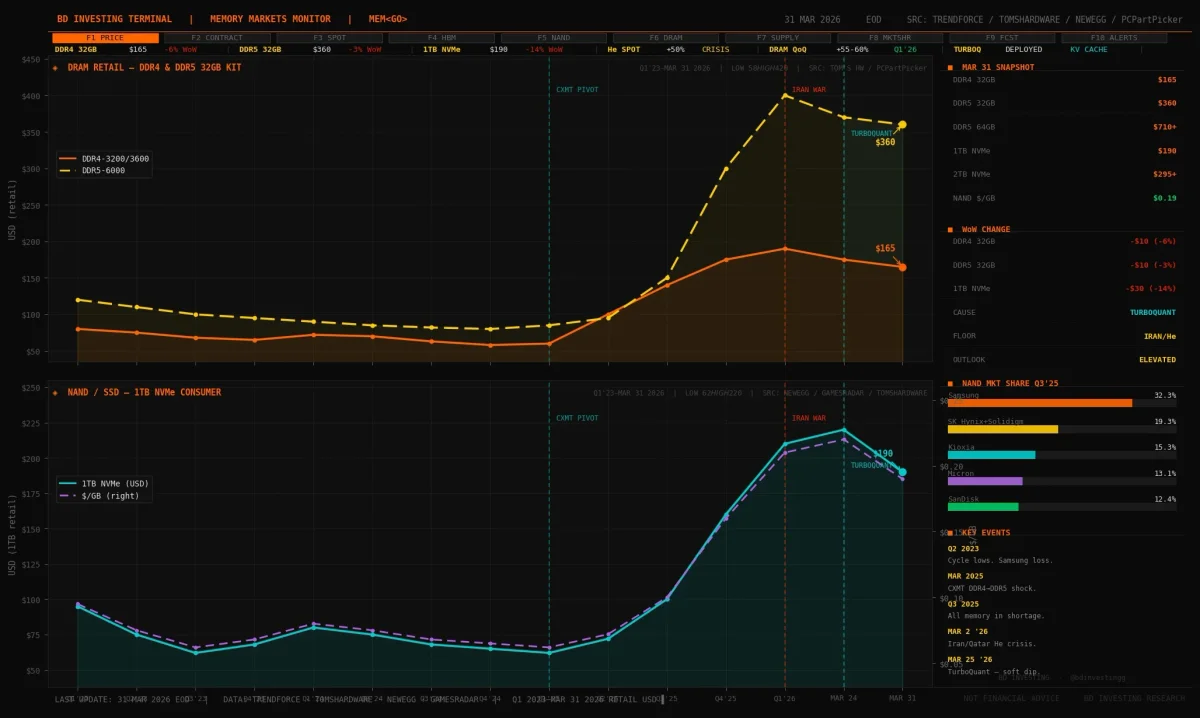Click the TURBOQ DEPLOYED ticker entry
The height and width of the screenshot is (718, 1200).
pos(998,49)
